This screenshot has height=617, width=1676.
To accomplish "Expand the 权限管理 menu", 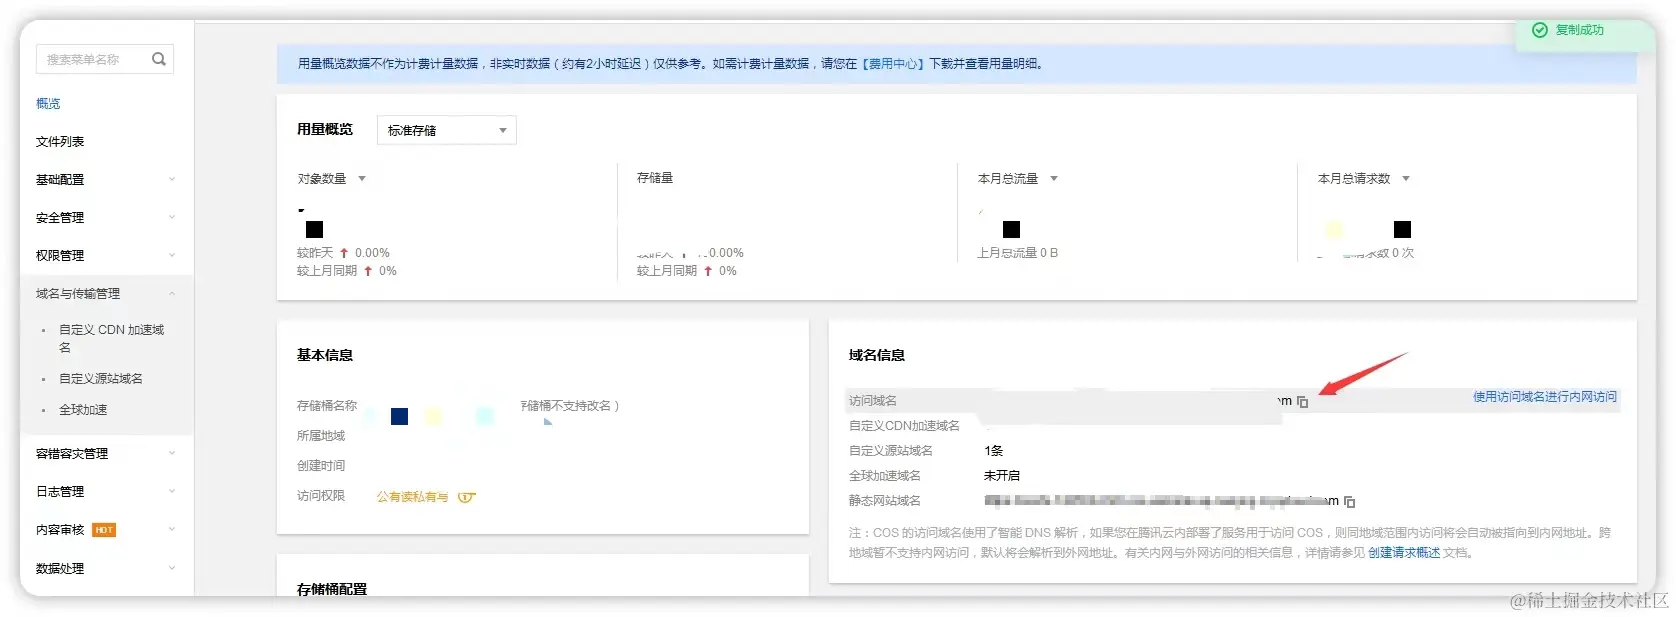I will coord(105,255).
